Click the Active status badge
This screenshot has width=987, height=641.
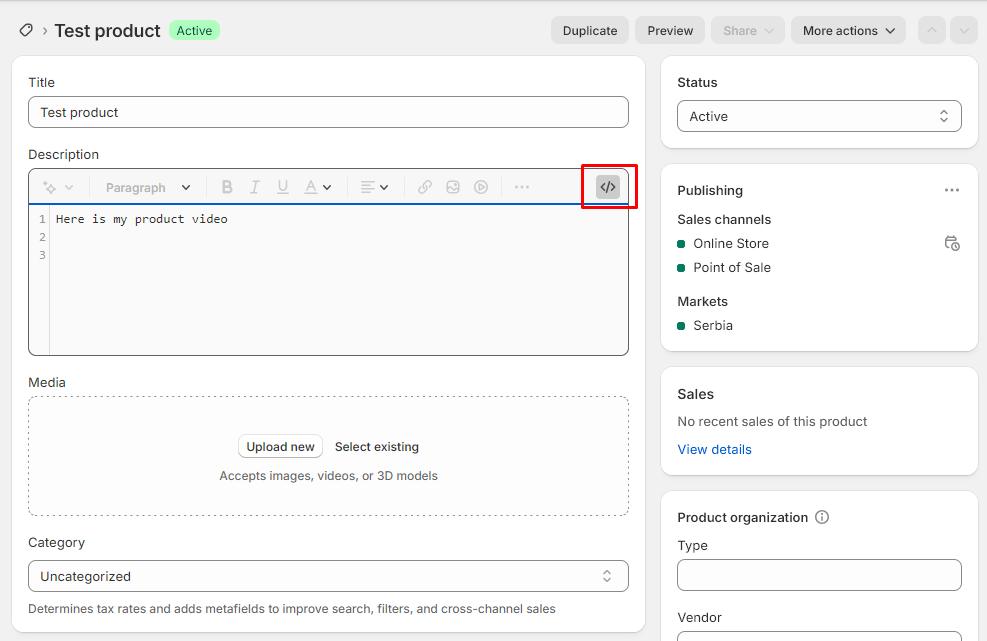pos(194,30)
